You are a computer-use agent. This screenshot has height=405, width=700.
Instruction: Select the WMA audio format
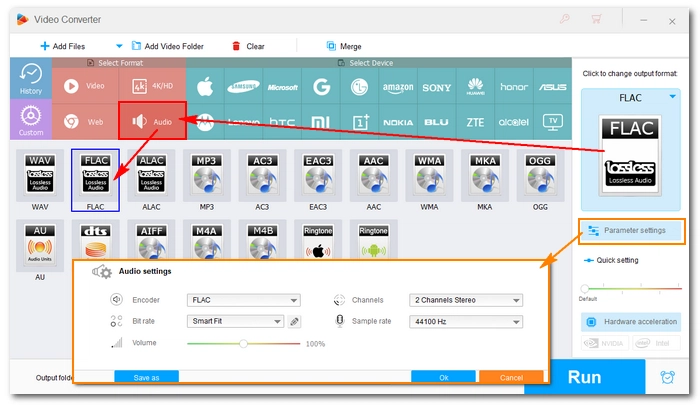[429, 175]
